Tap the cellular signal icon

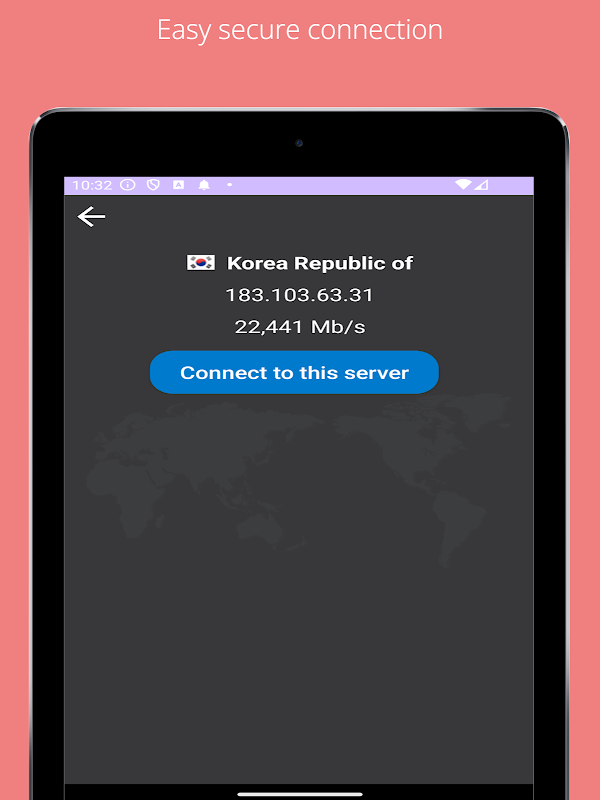coord(481,184)
